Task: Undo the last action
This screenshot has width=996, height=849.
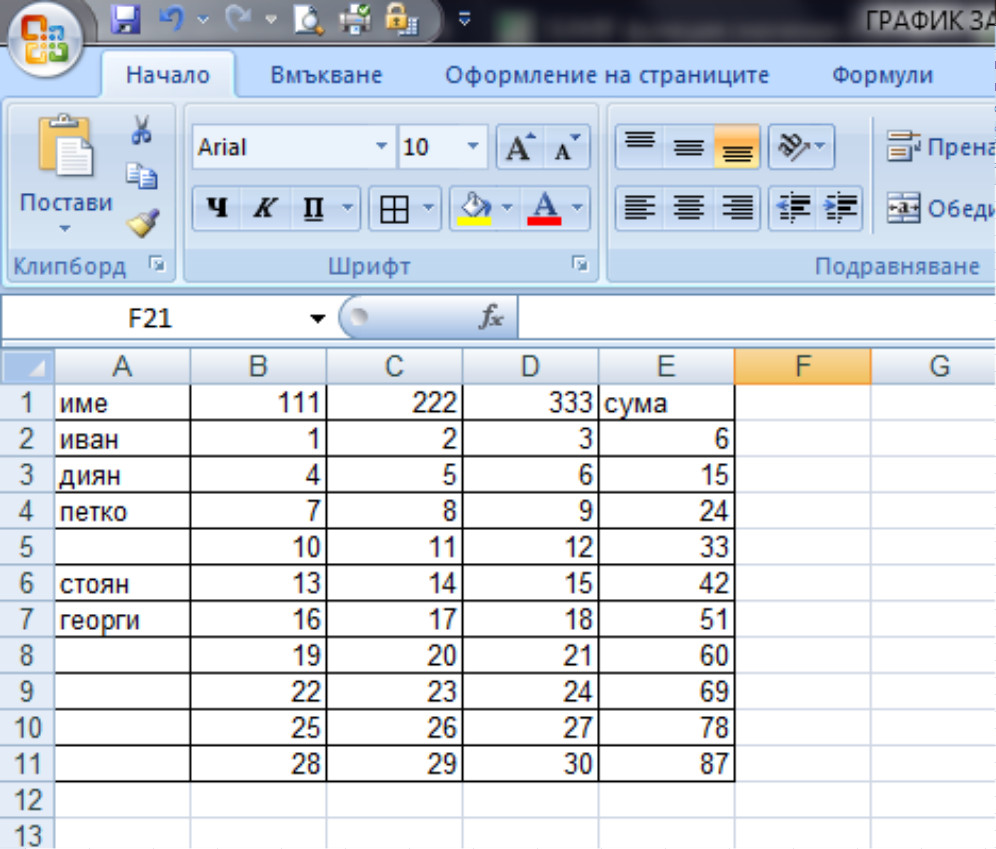Action: [172, 19]
